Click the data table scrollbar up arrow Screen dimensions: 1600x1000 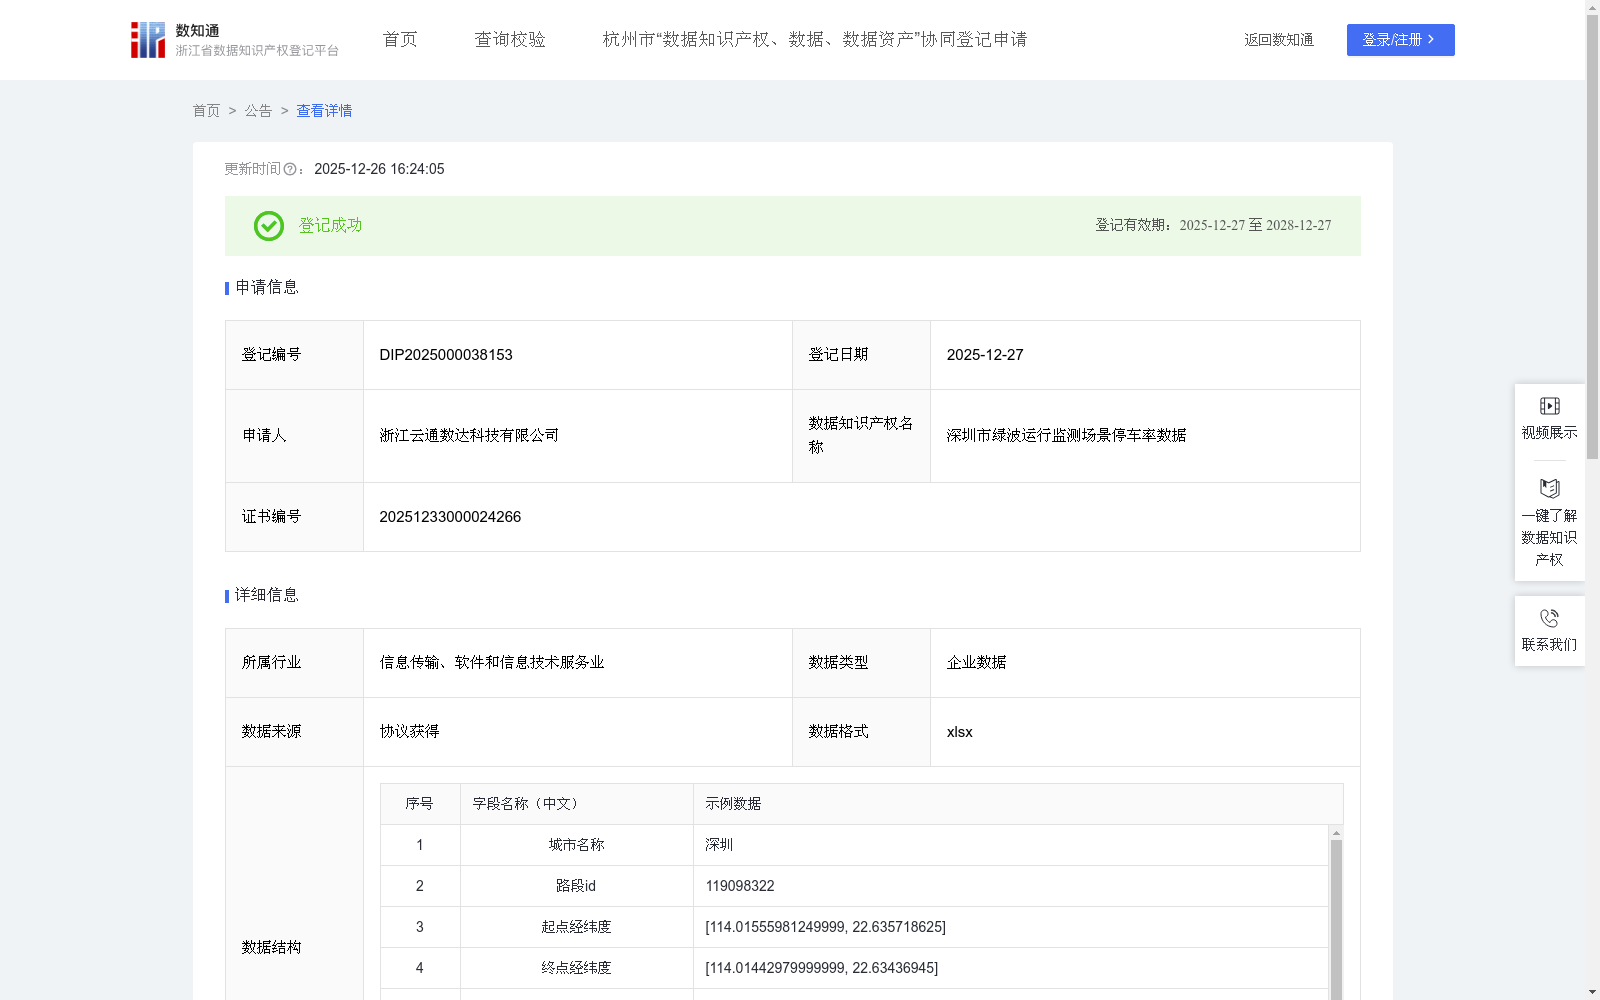tap(1336, 832)
